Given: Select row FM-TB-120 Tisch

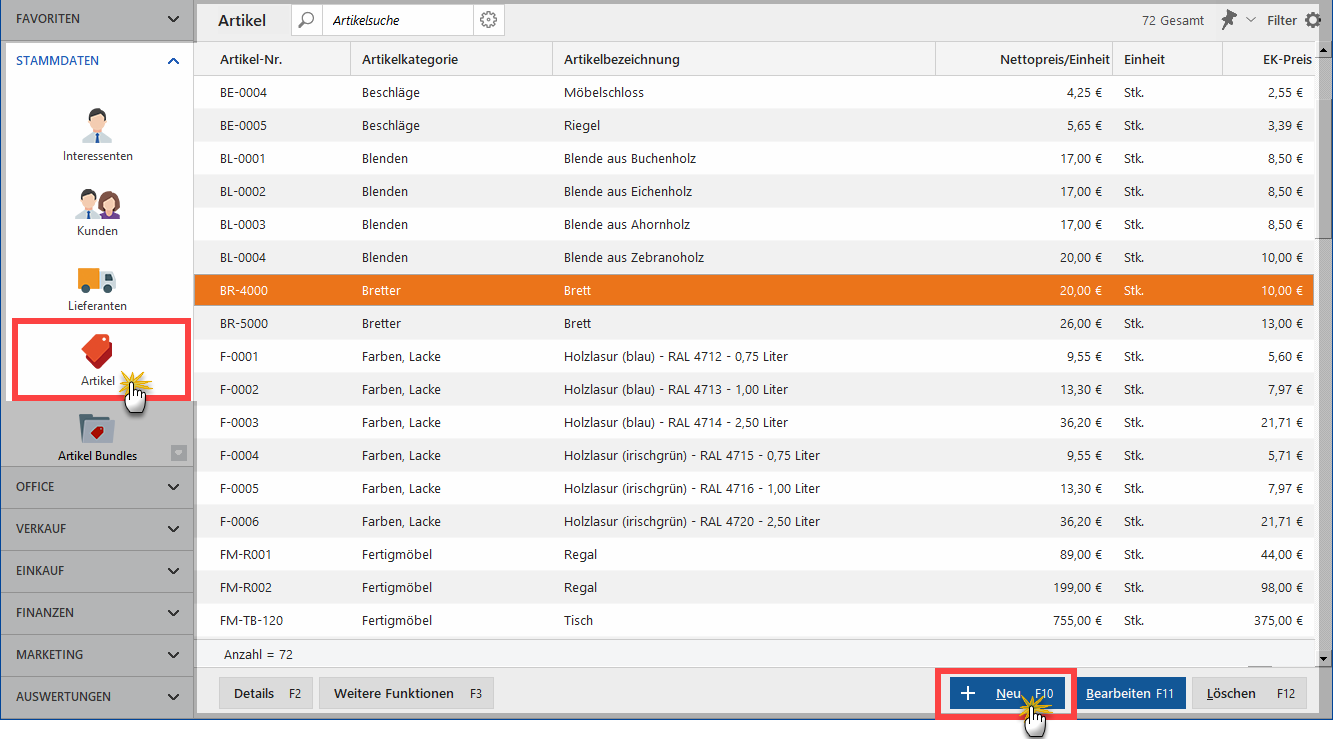Looking at the screenshot, I should [754, 621].
